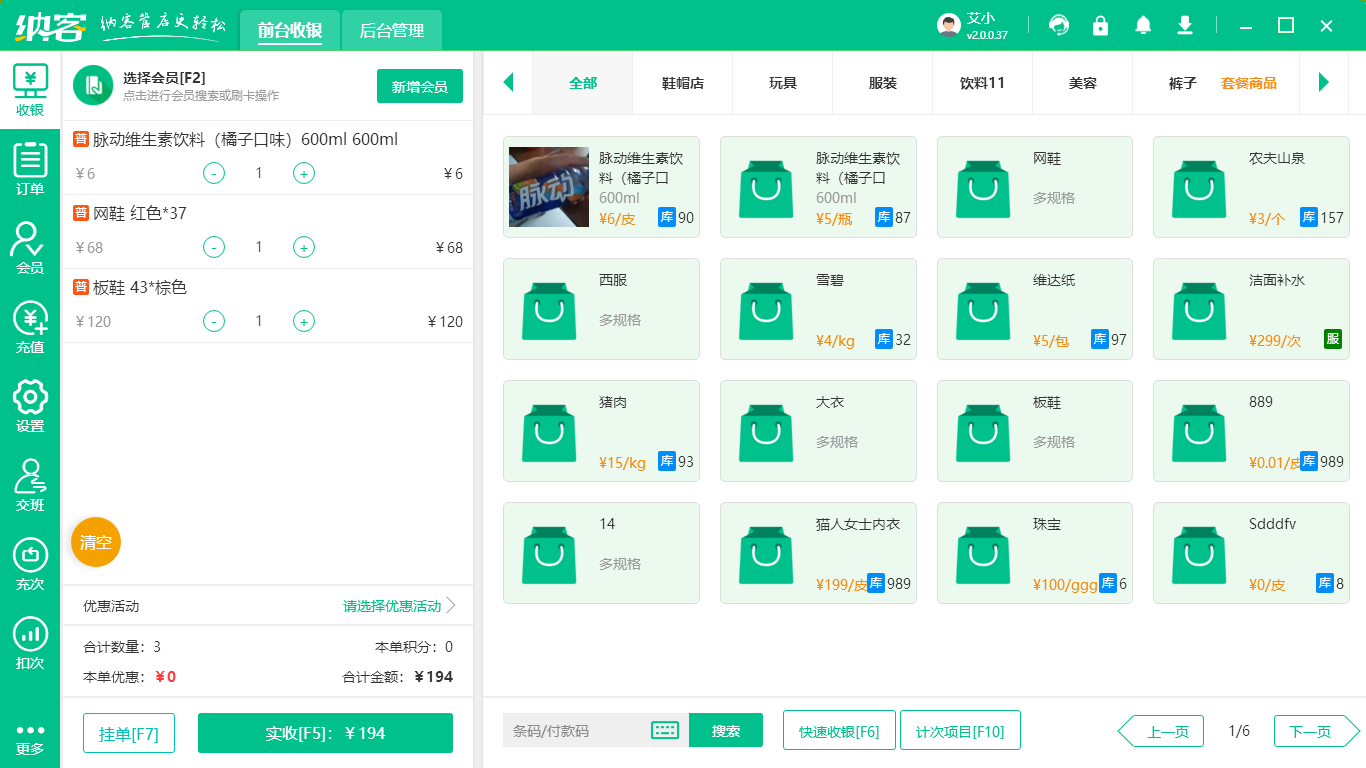Select the 全部 category tab

583,83
